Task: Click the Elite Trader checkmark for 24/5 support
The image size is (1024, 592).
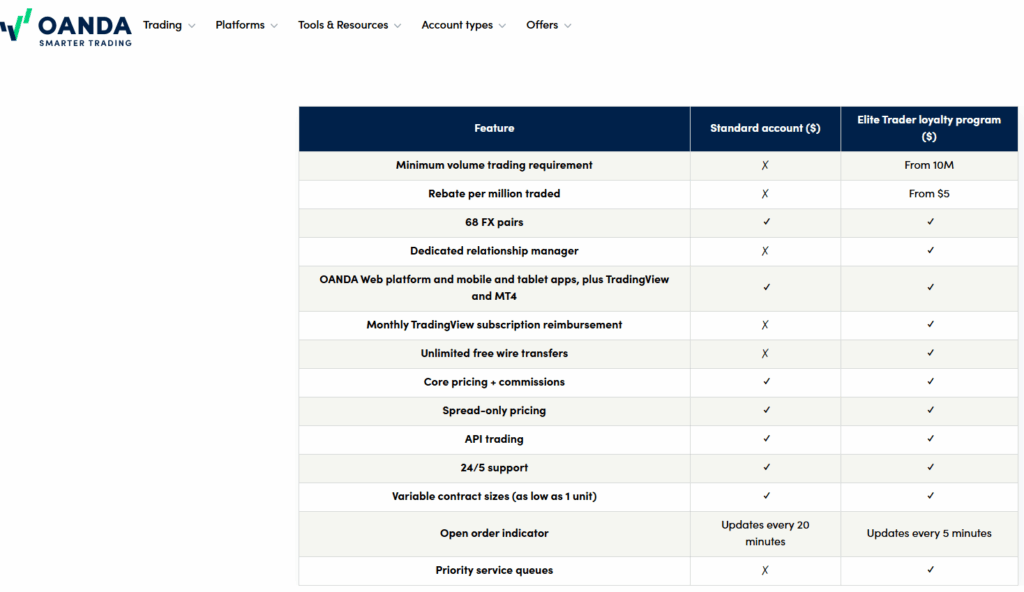Action: (931, 467)
